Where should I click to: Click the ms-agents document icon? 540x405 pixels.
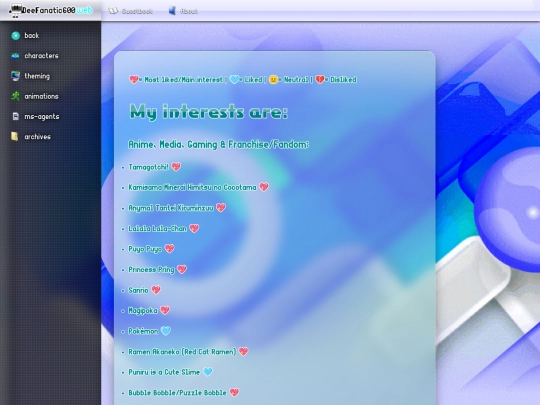click(15, 116)
